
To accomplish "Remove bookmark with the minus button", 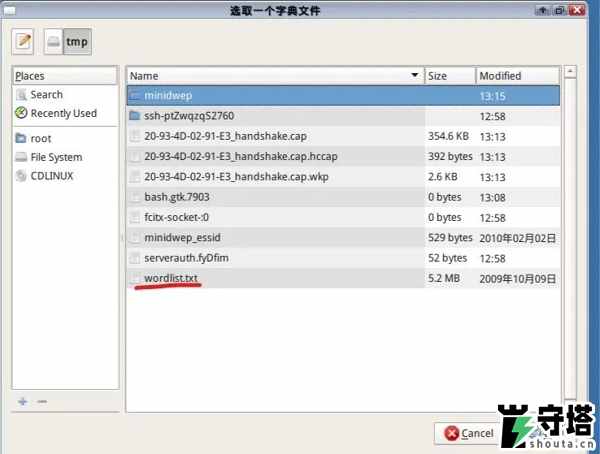I will [x=42, y=402].
